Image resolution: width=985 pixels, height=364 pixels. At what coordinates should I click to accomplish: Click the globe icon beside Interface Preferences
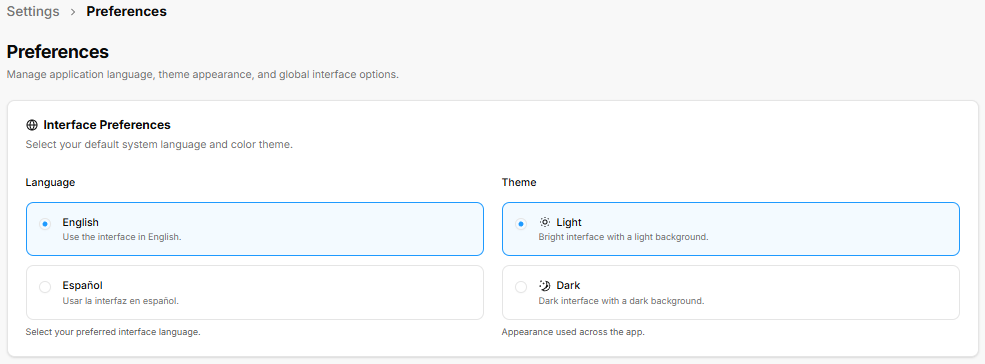click(32, 125)
